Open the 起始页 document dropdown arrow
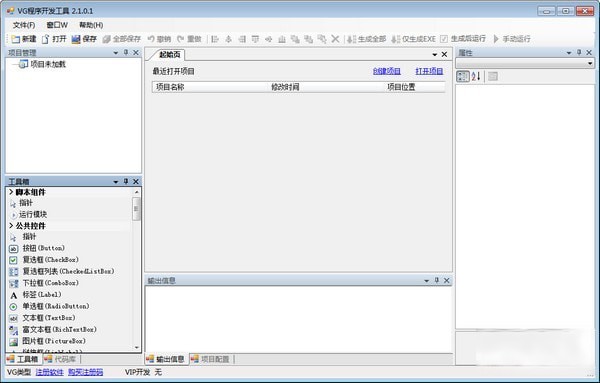 [x=434, y=55]
